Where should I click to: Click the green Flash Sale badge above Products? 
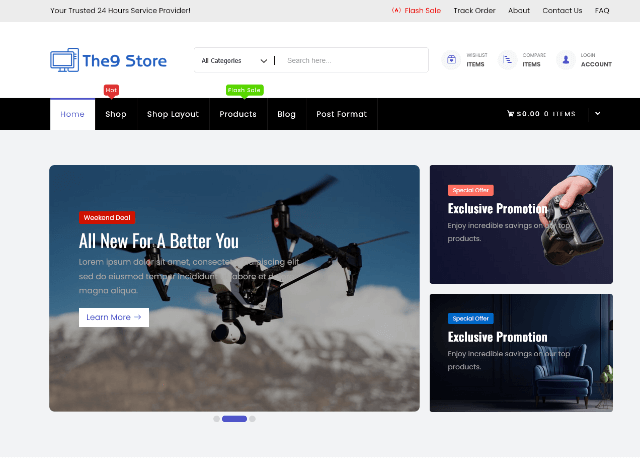tap(244, 90)
